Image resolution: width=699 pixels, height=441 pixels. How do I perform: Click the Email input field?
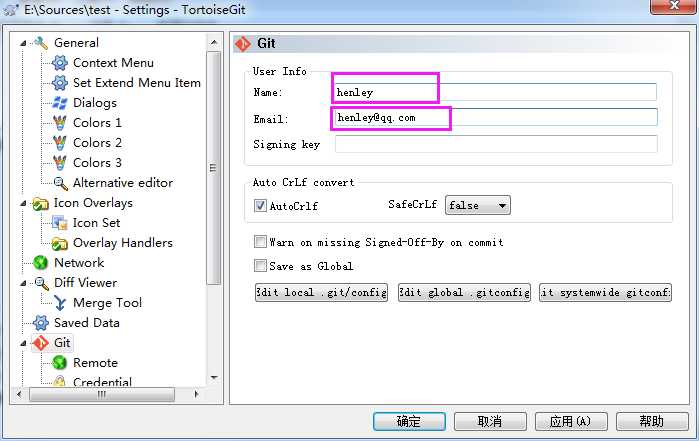tap(495, 118)
